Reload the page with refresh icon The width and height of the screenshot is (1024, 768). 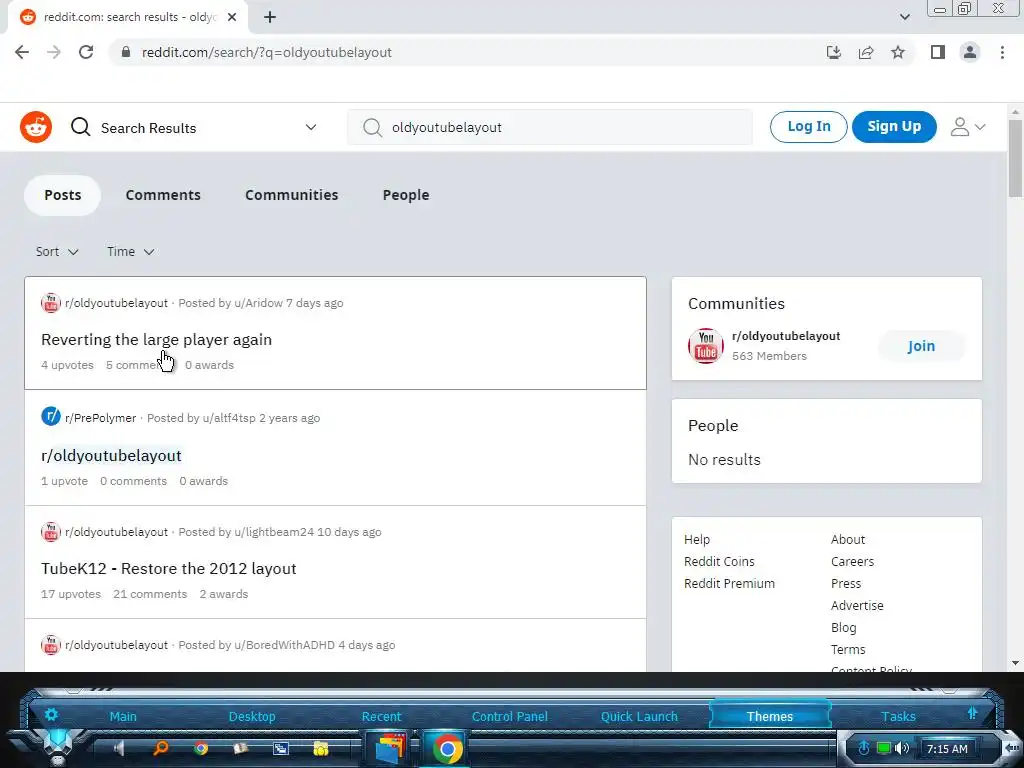pos(86,52)
